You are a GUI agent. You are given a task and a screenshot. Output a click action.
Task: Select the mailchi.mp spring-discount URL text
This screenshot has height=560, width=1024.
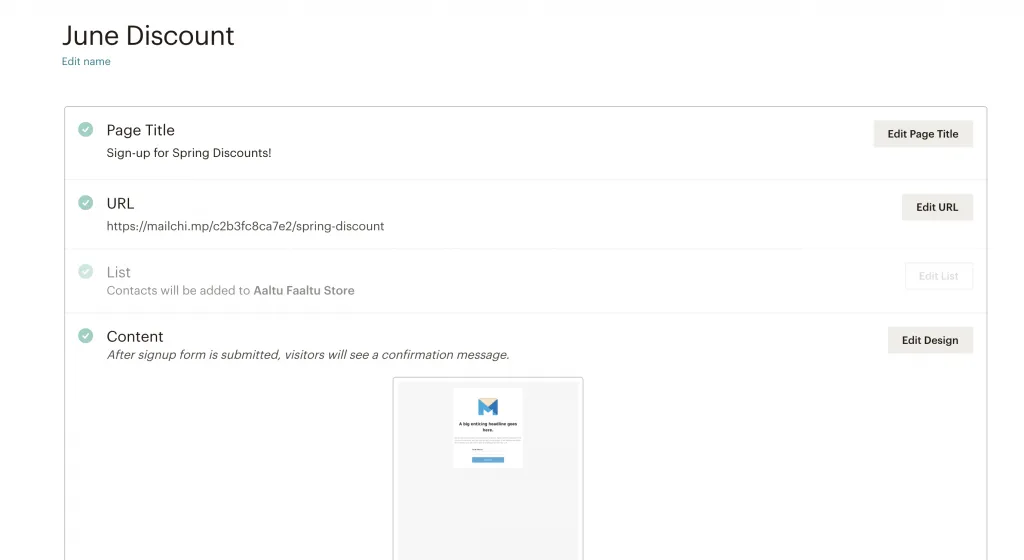[x=246, y=226]
